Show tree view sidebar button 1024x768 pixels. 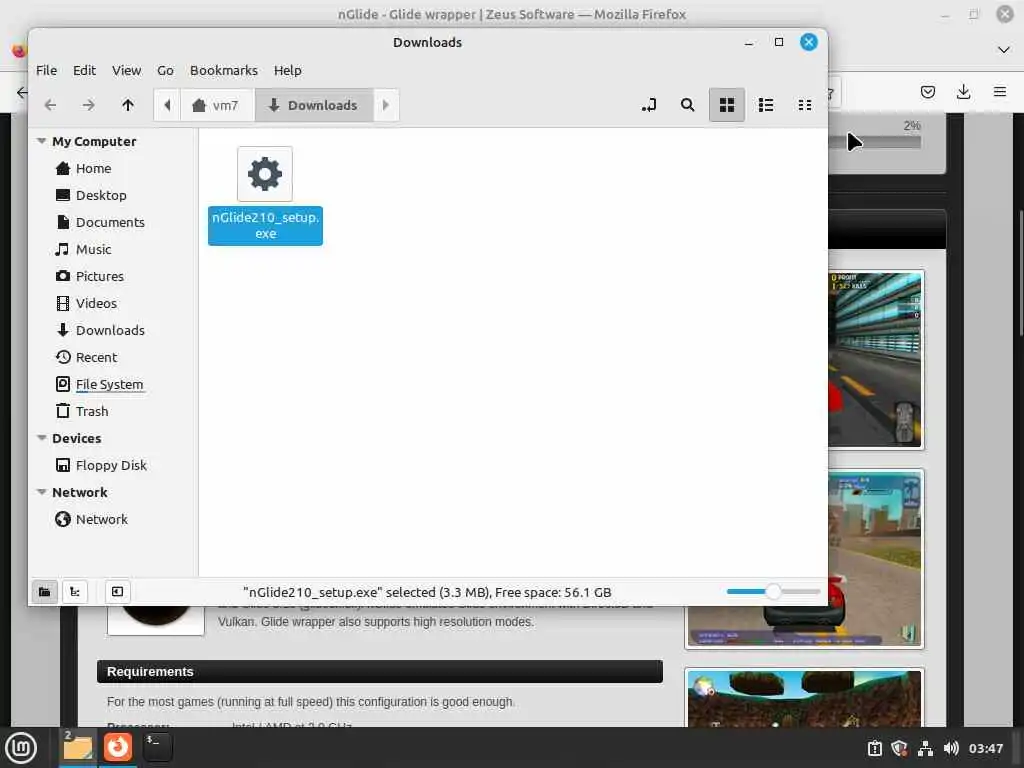coord(75,592)
